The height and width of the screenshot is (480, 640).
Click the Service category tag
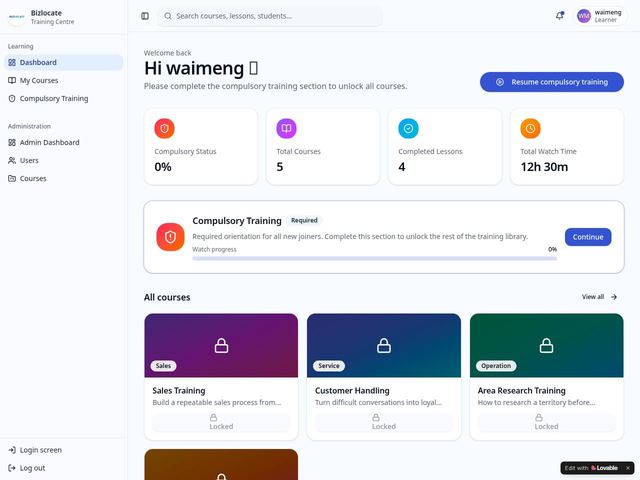tap(329, 366)
